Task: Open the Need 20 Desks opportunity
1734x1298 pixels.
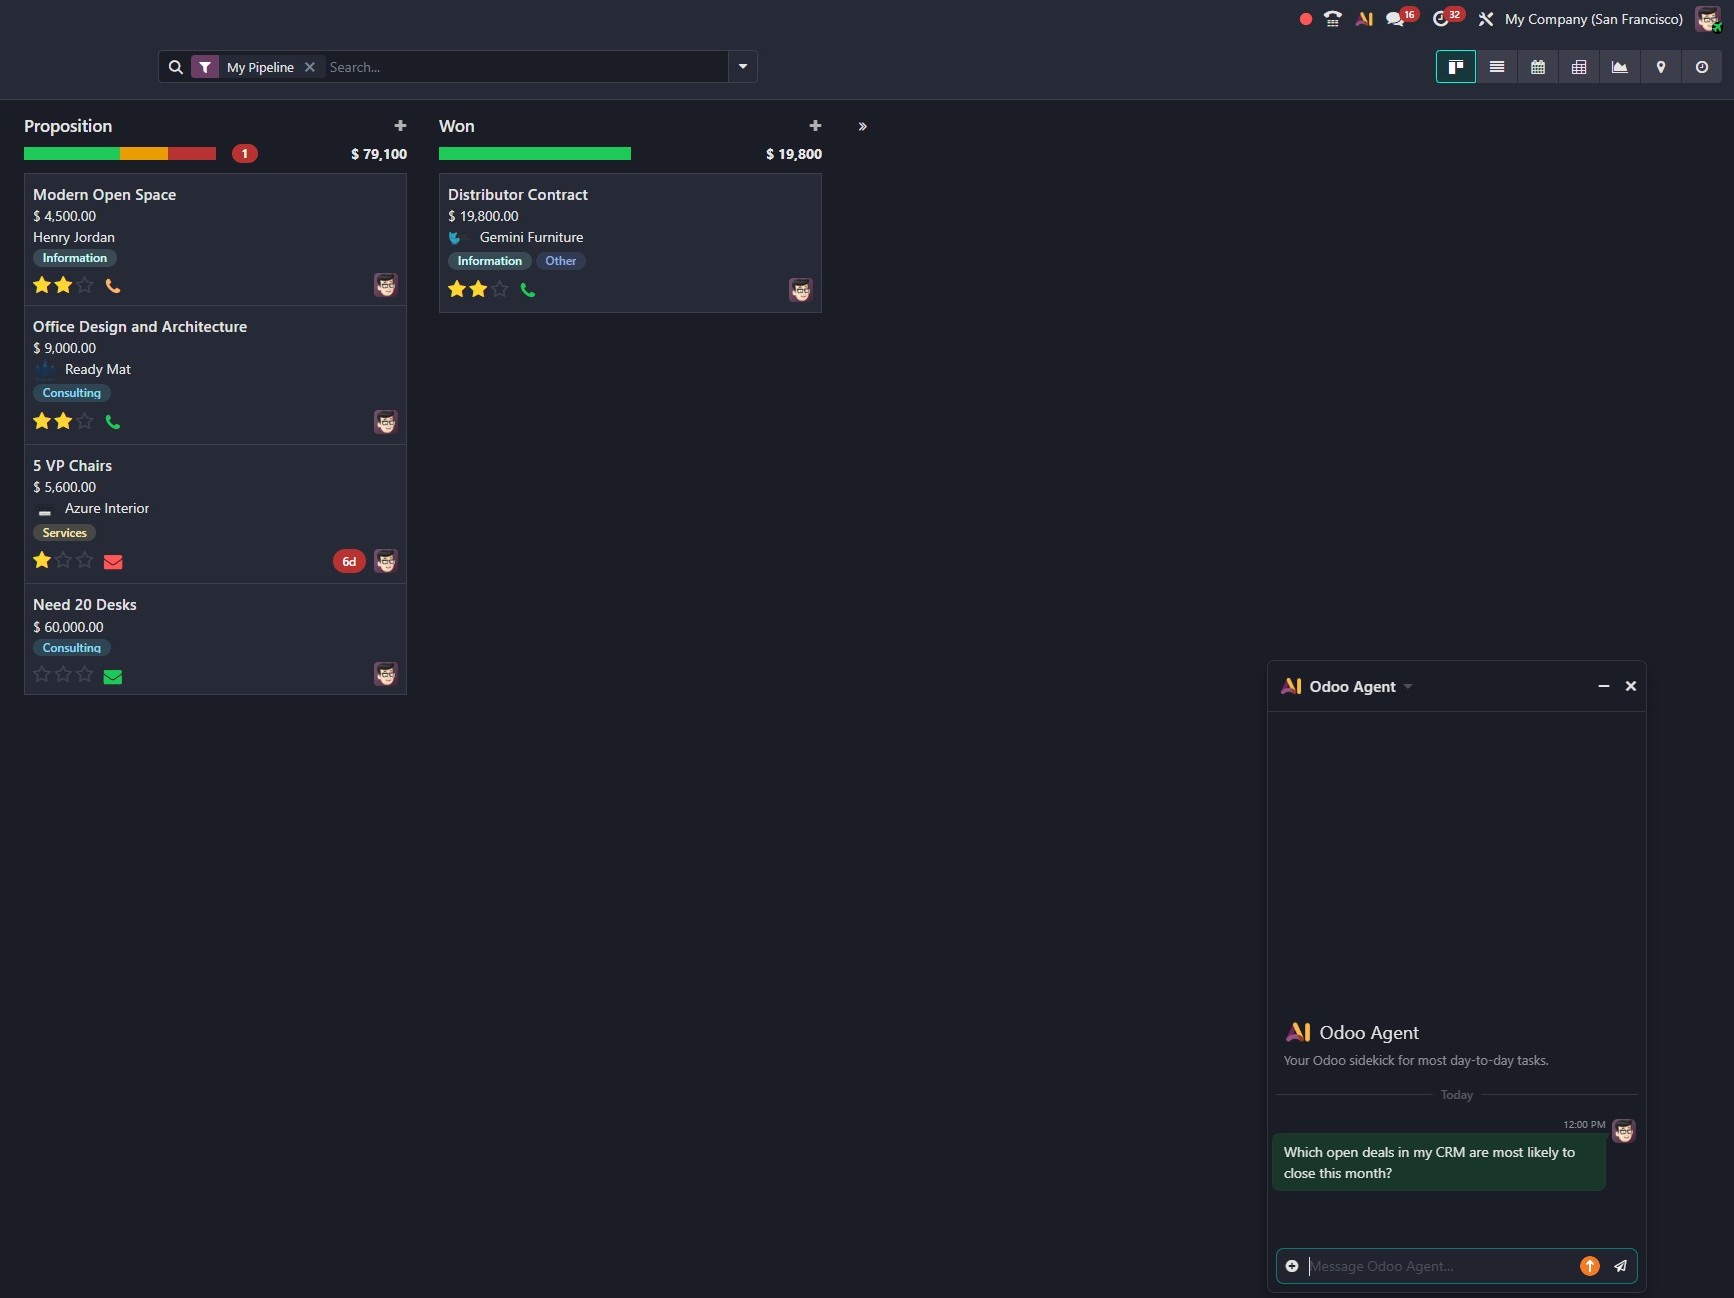Action: [215, 639]
